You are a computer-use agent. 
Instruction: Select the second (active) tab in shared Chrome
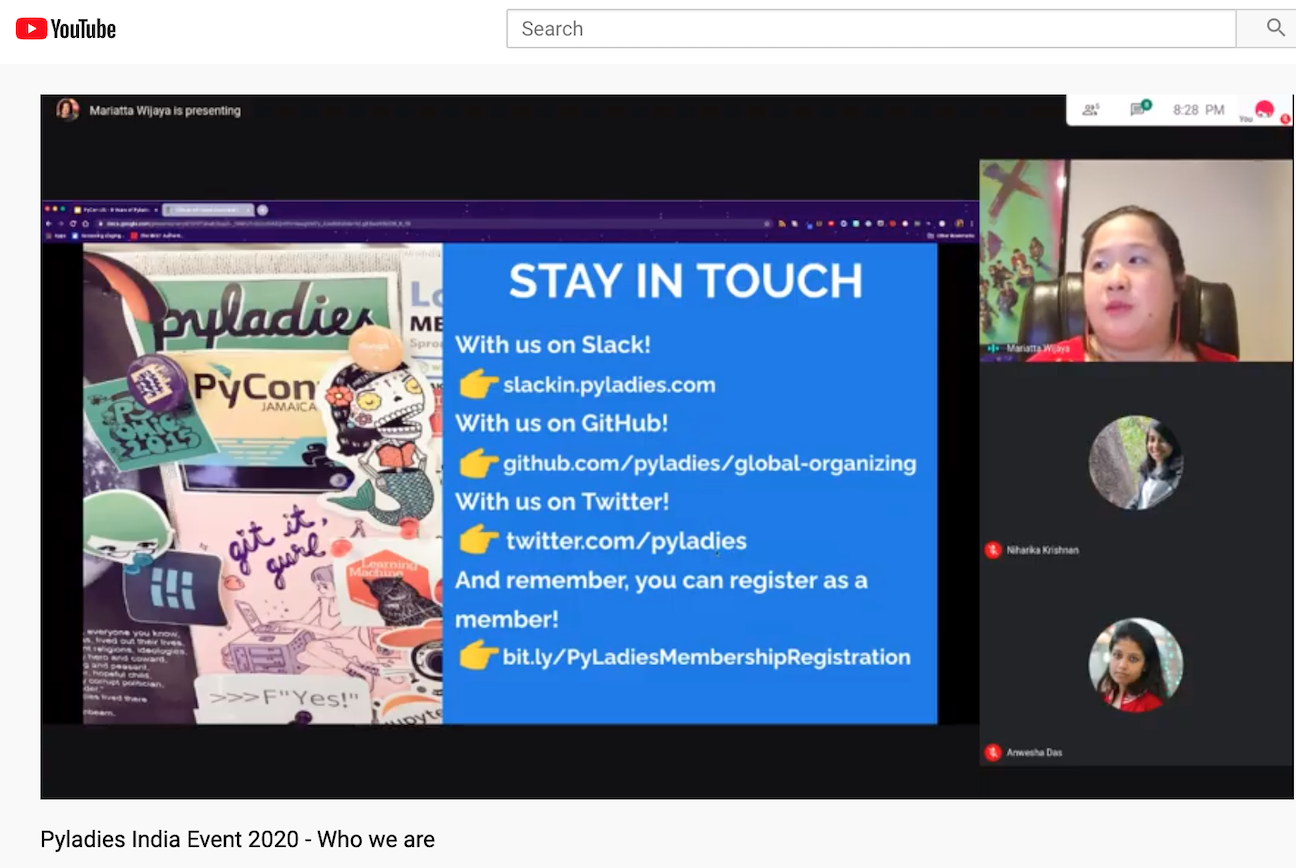(209, 210)
